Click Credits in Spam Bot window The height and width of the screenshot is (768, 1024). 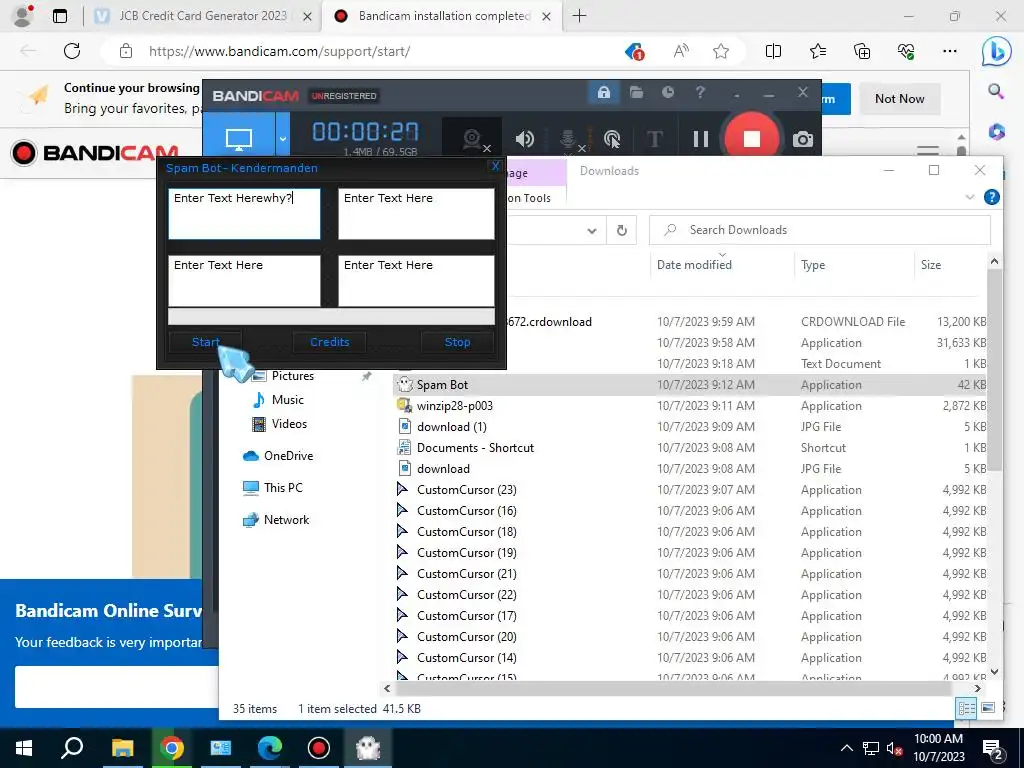pos(329,342)
